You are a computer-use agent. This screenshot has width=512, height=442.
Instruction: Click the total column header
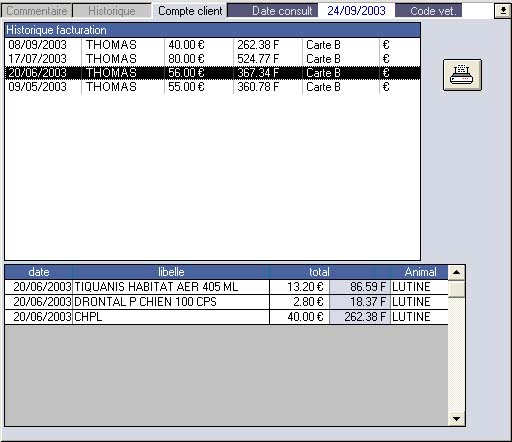click(x=319, y=272)
